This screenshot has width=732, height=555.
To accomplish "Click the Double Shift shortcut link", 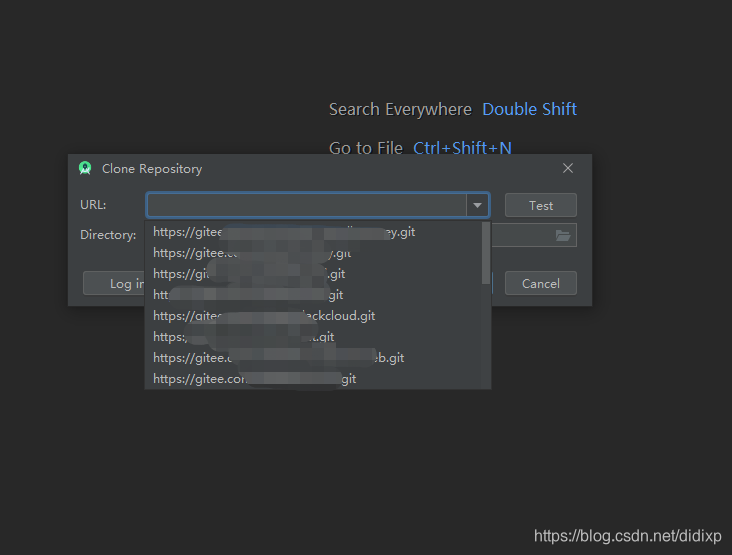I will 529,109.
